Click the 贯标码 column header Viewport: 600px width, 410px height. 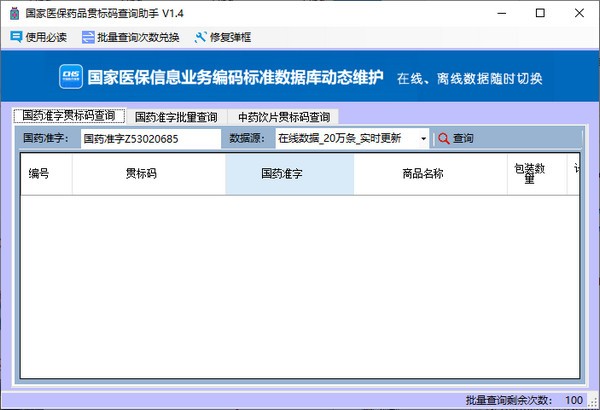coord(149,174)
